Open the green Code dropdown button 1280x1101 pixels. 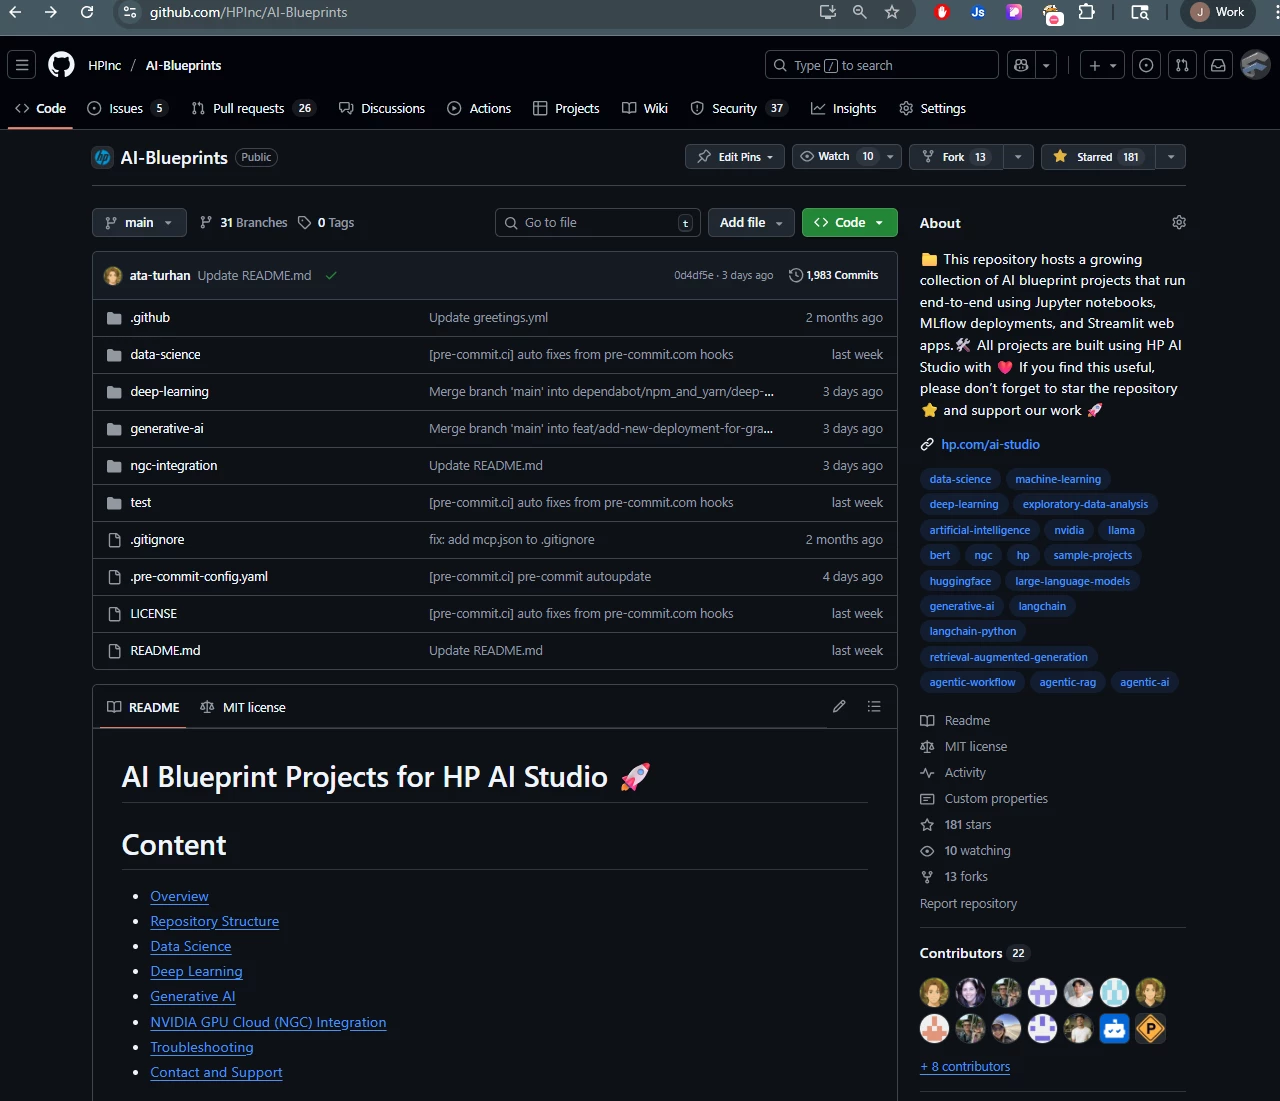pyautogui.click(x=849, y=222)
